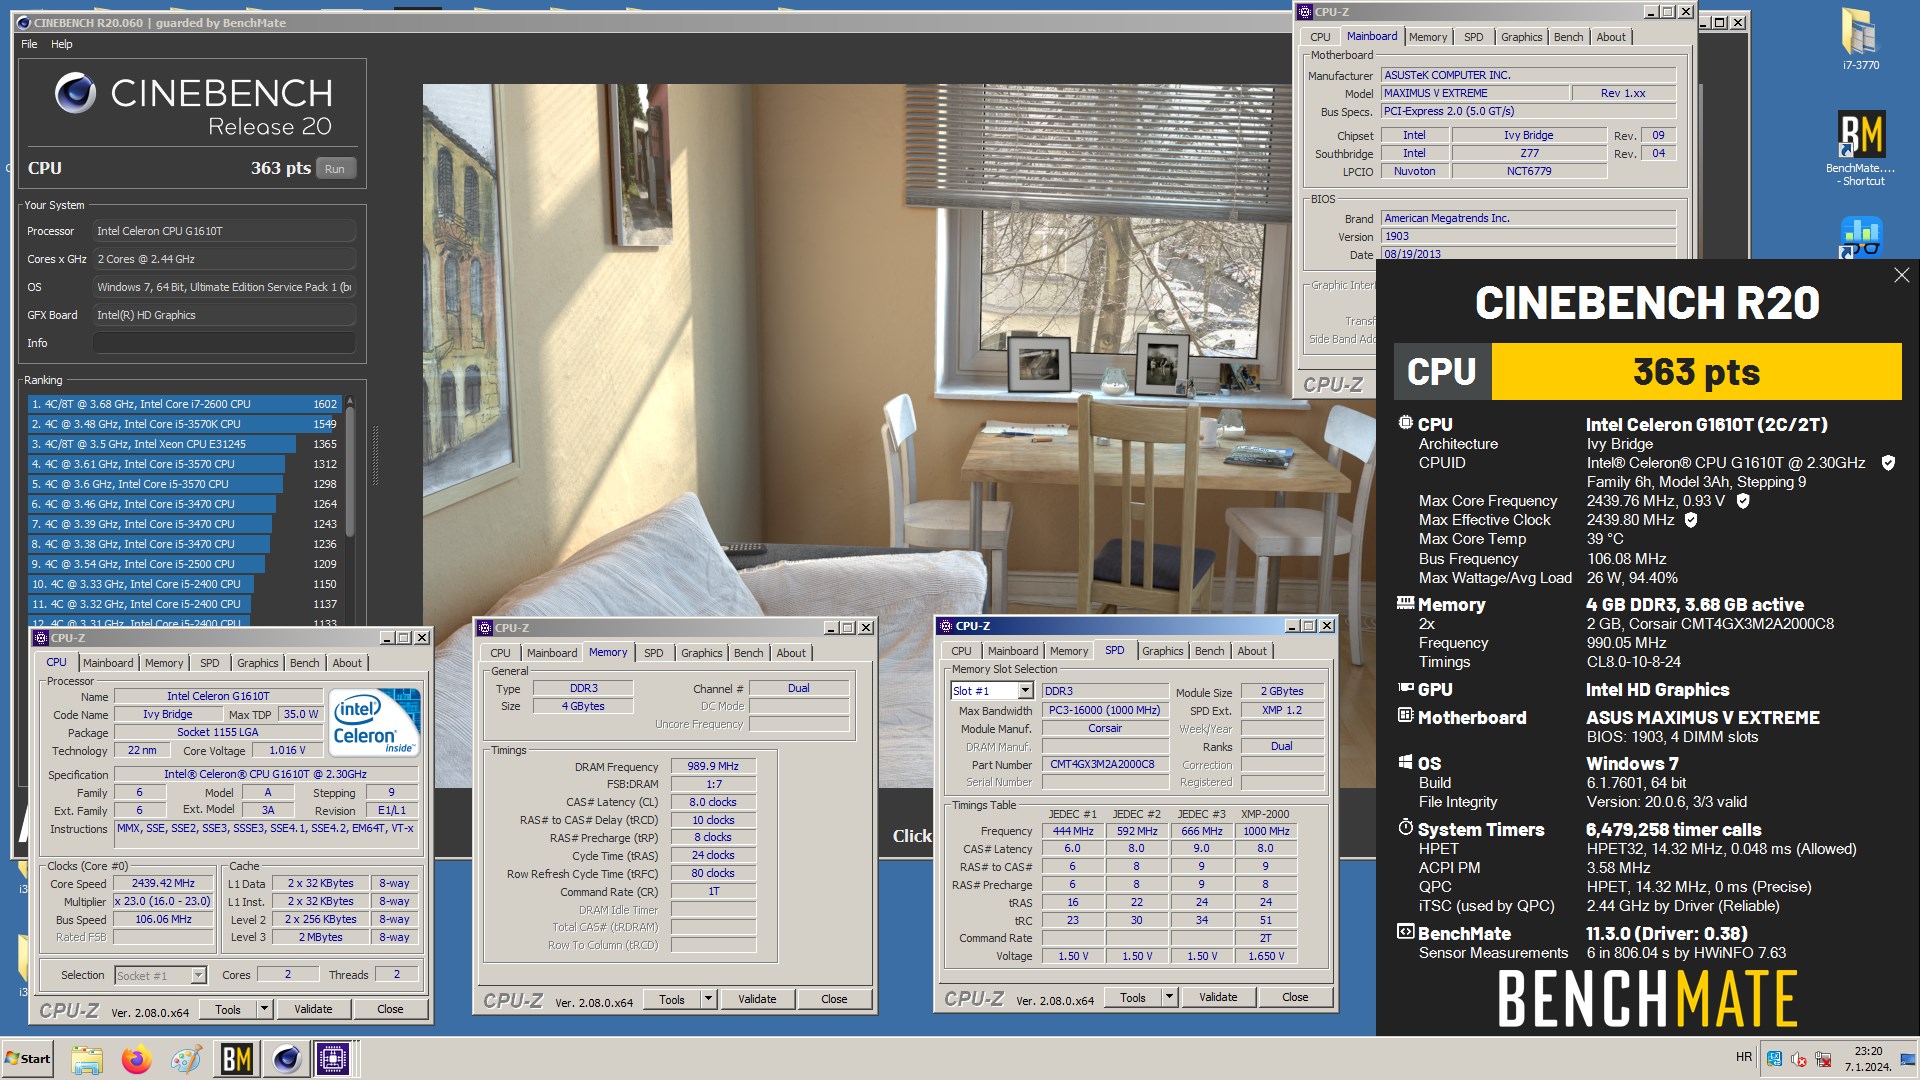Open Tools dropdown arrow in CPU-Z CPU window

pyautogui.click(x=265, y=1009)
